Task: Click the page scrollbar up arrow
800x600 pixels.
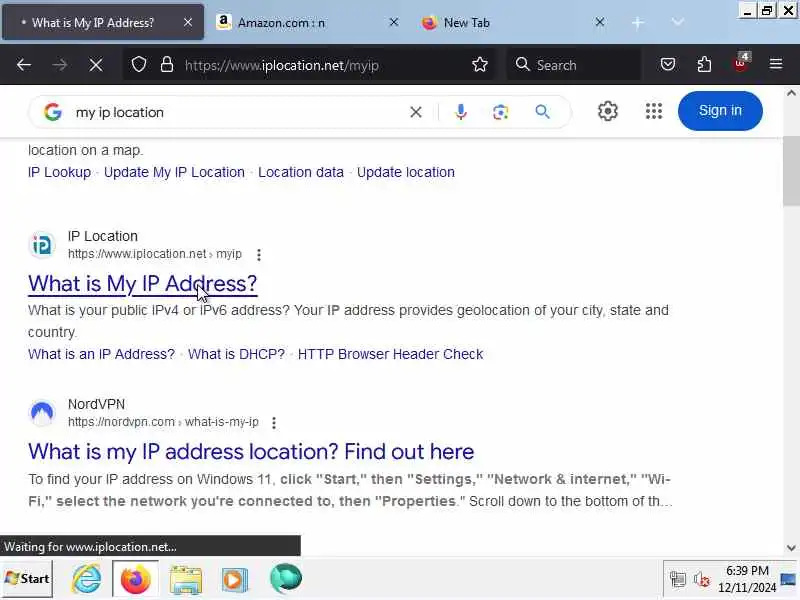Action: 791,93
